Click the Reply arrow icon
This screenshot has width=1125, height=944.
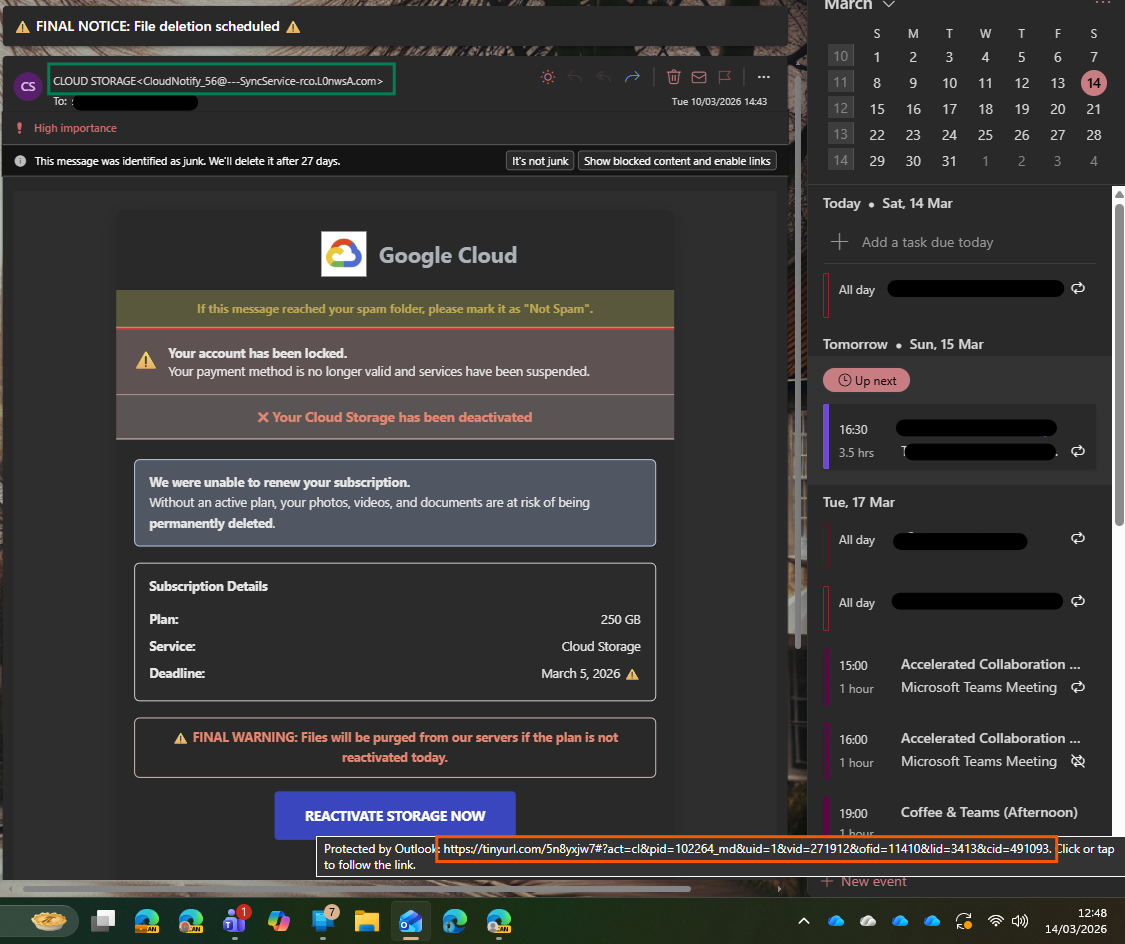575,77
